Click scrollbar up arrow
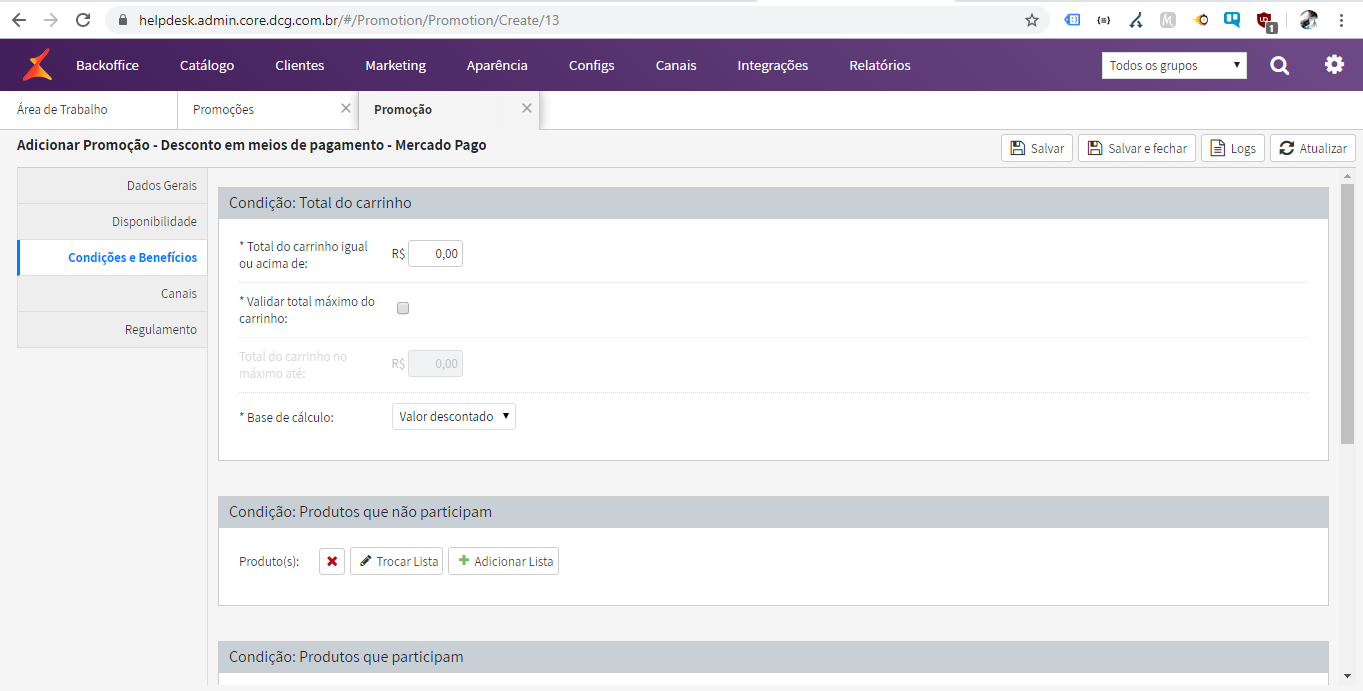The height and width of the screenshot is (691, 1363). coord(1347,175)
